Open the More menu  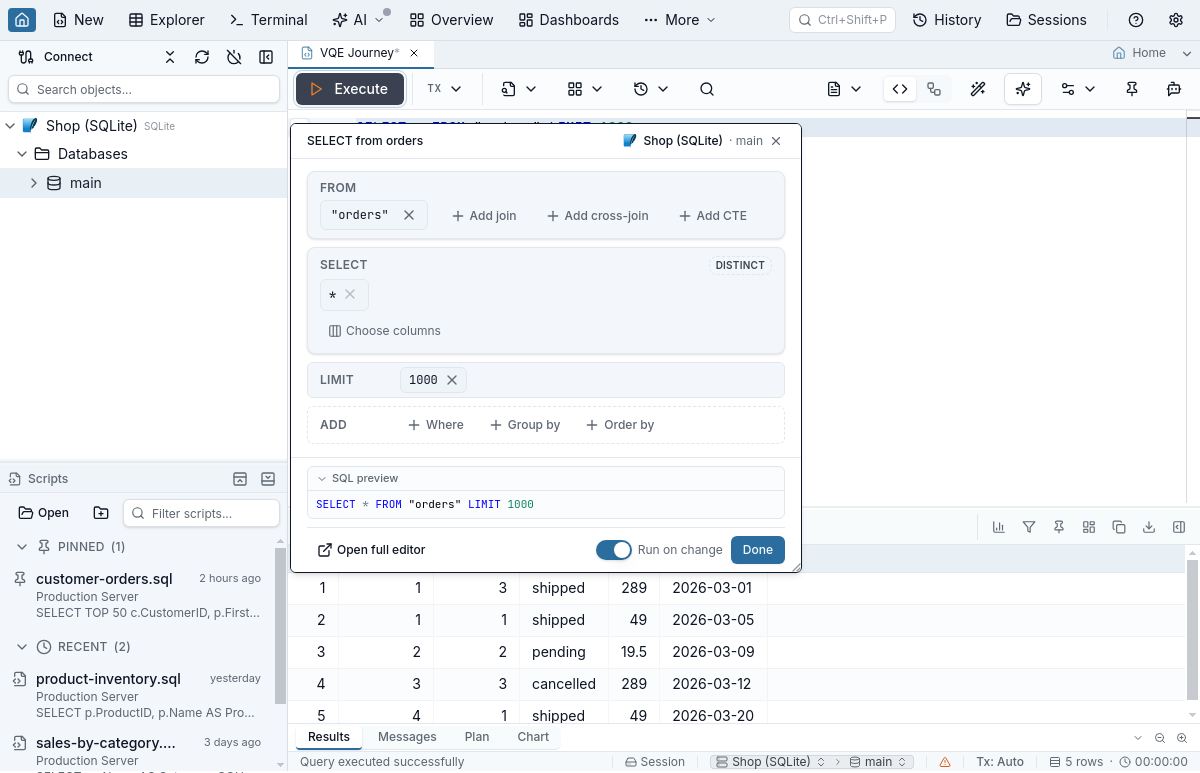[x=680, y=20]
